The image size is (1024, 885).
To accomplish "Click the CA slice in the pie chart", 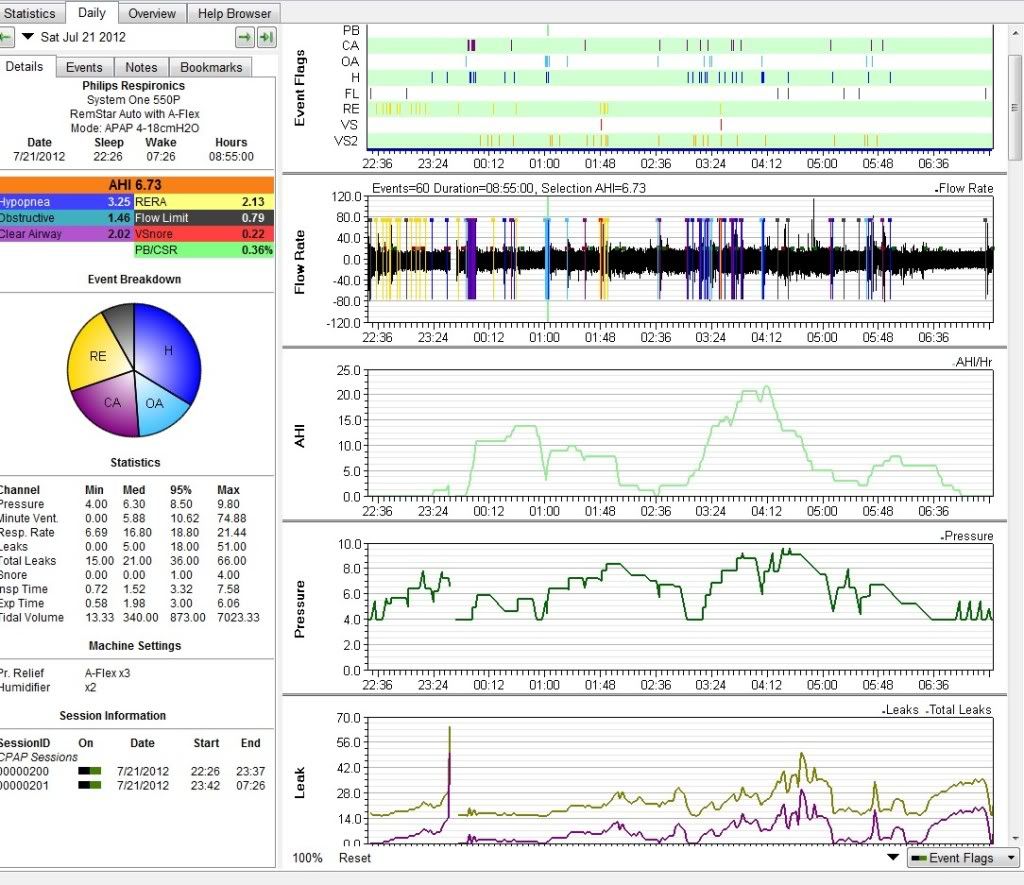I will (112, 404).
